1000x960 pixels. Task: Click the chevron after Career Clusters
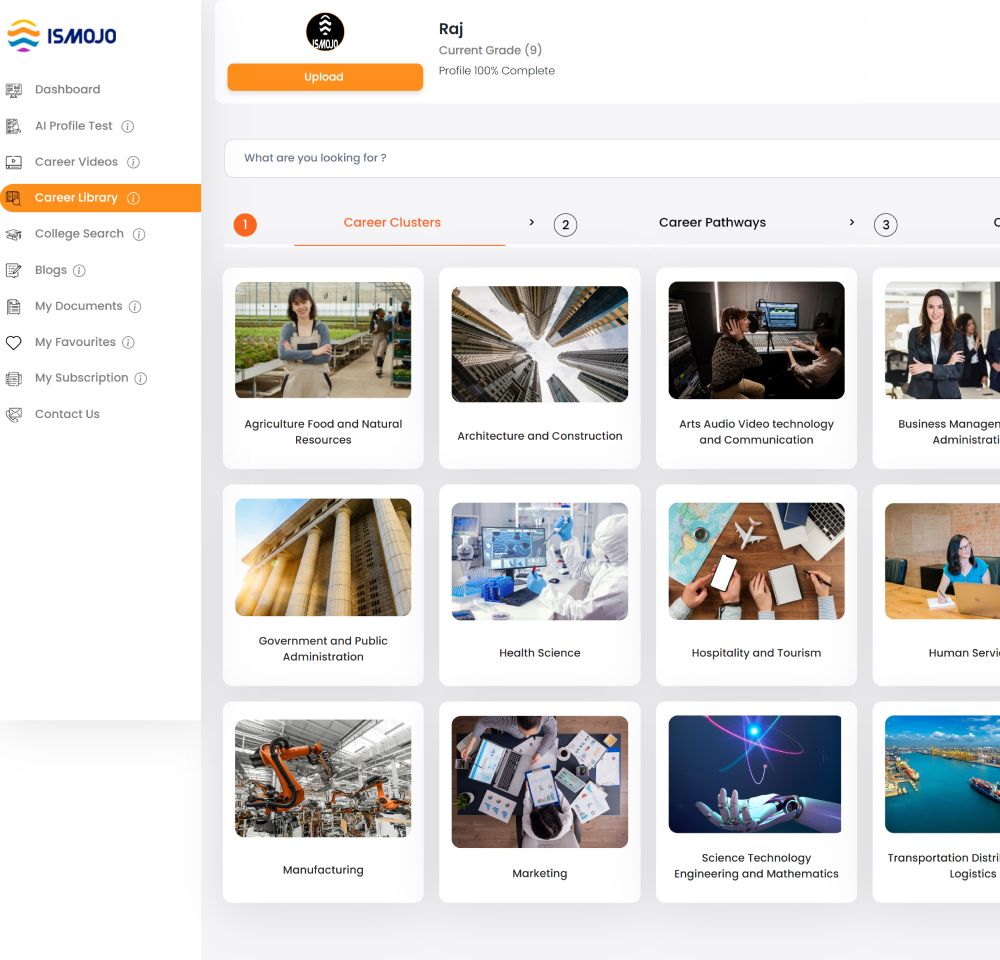click(531, 222)
